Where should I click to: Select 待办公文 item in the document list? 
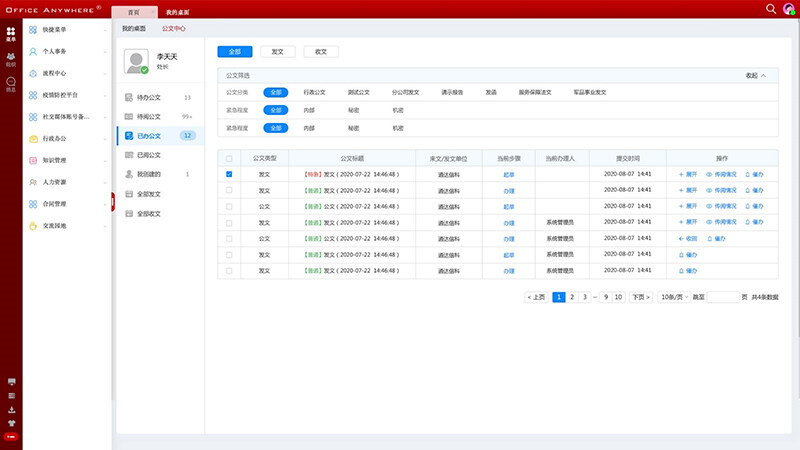(147, 98)
